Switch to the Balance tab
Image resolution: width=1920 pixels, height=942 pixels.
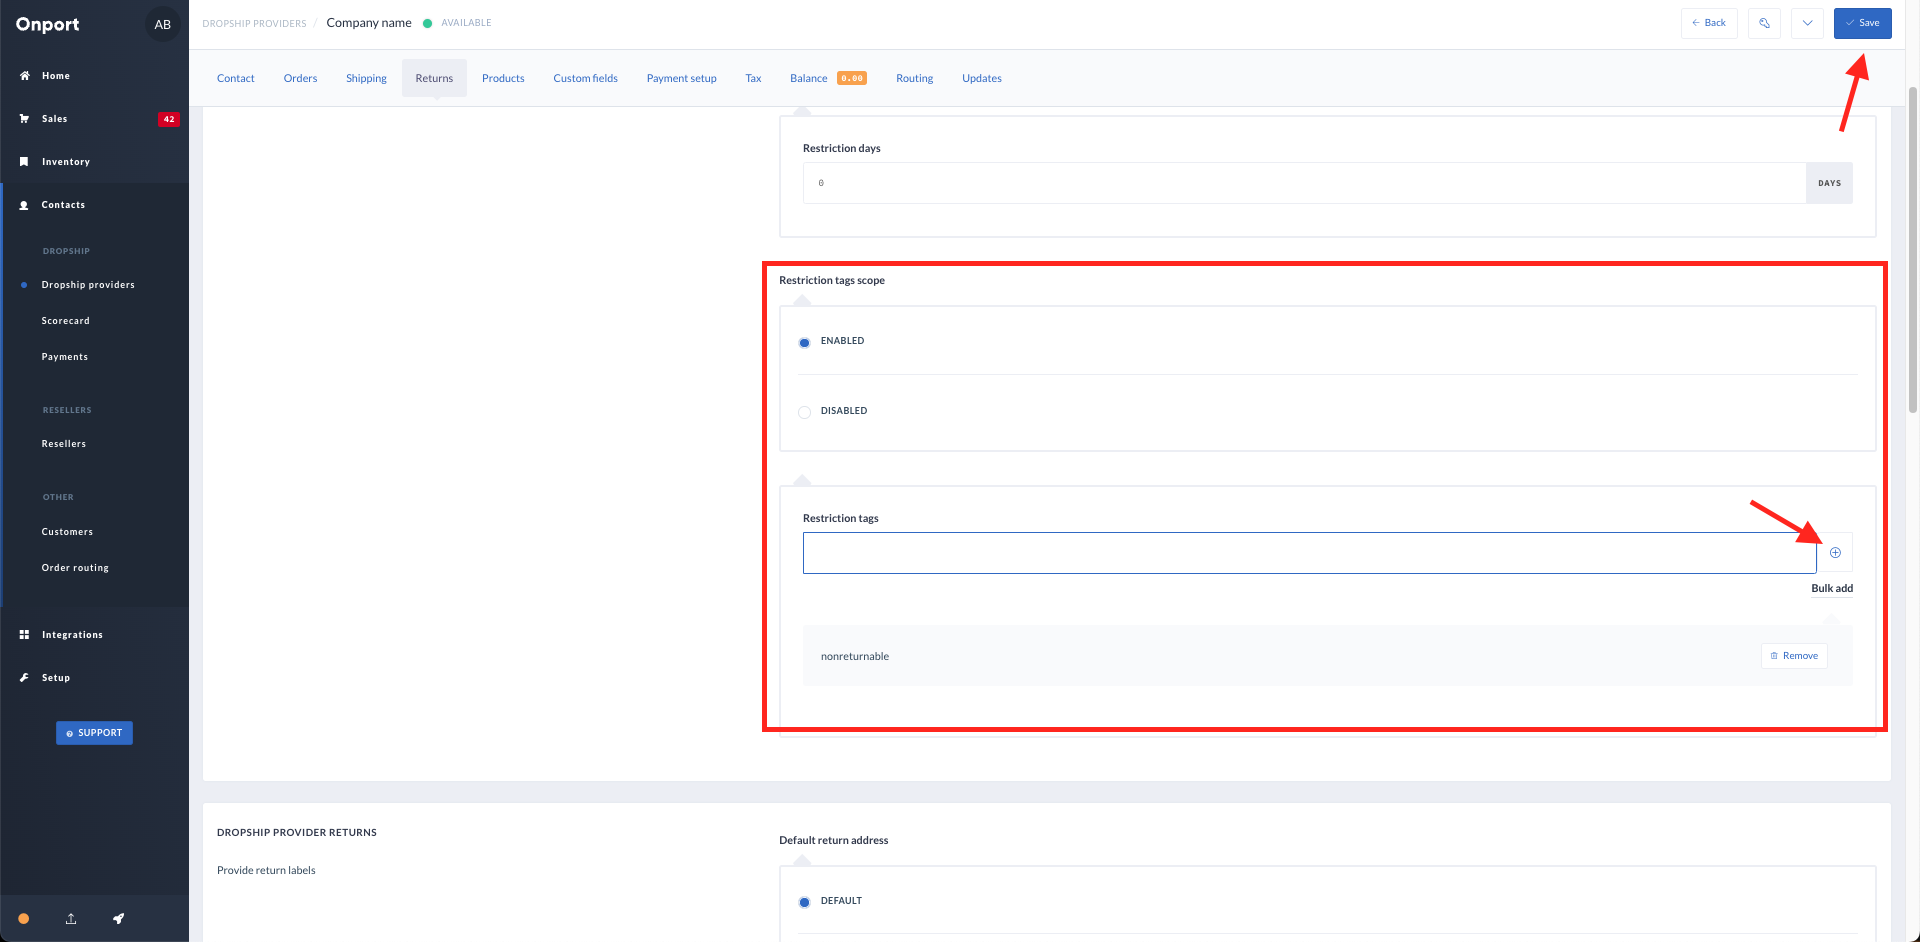coord(828,78)
